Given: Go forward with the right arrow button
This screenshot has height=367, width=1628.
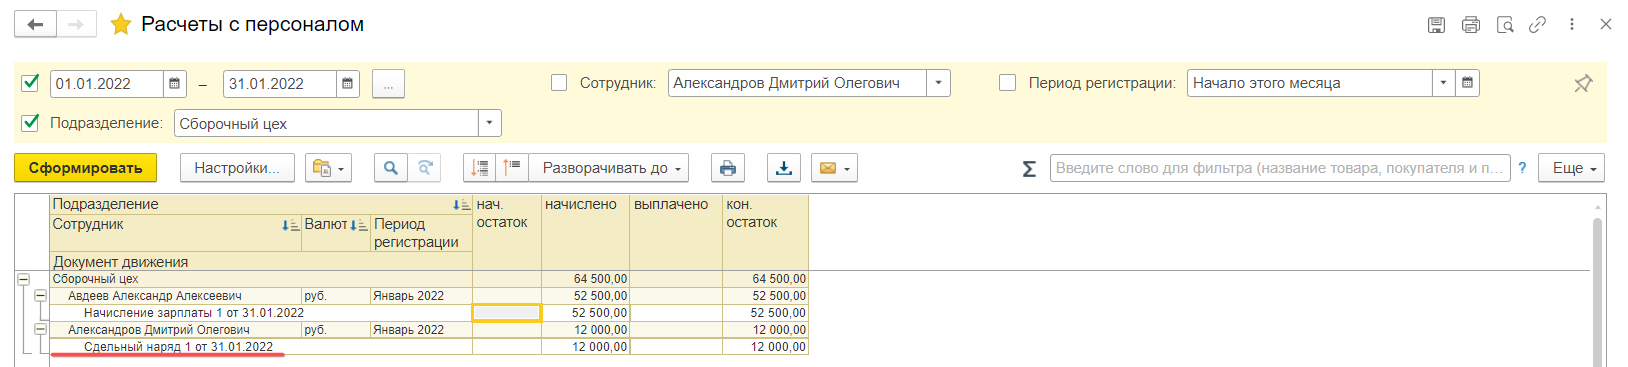Looking at the screenshot, I should pos(76,24).
